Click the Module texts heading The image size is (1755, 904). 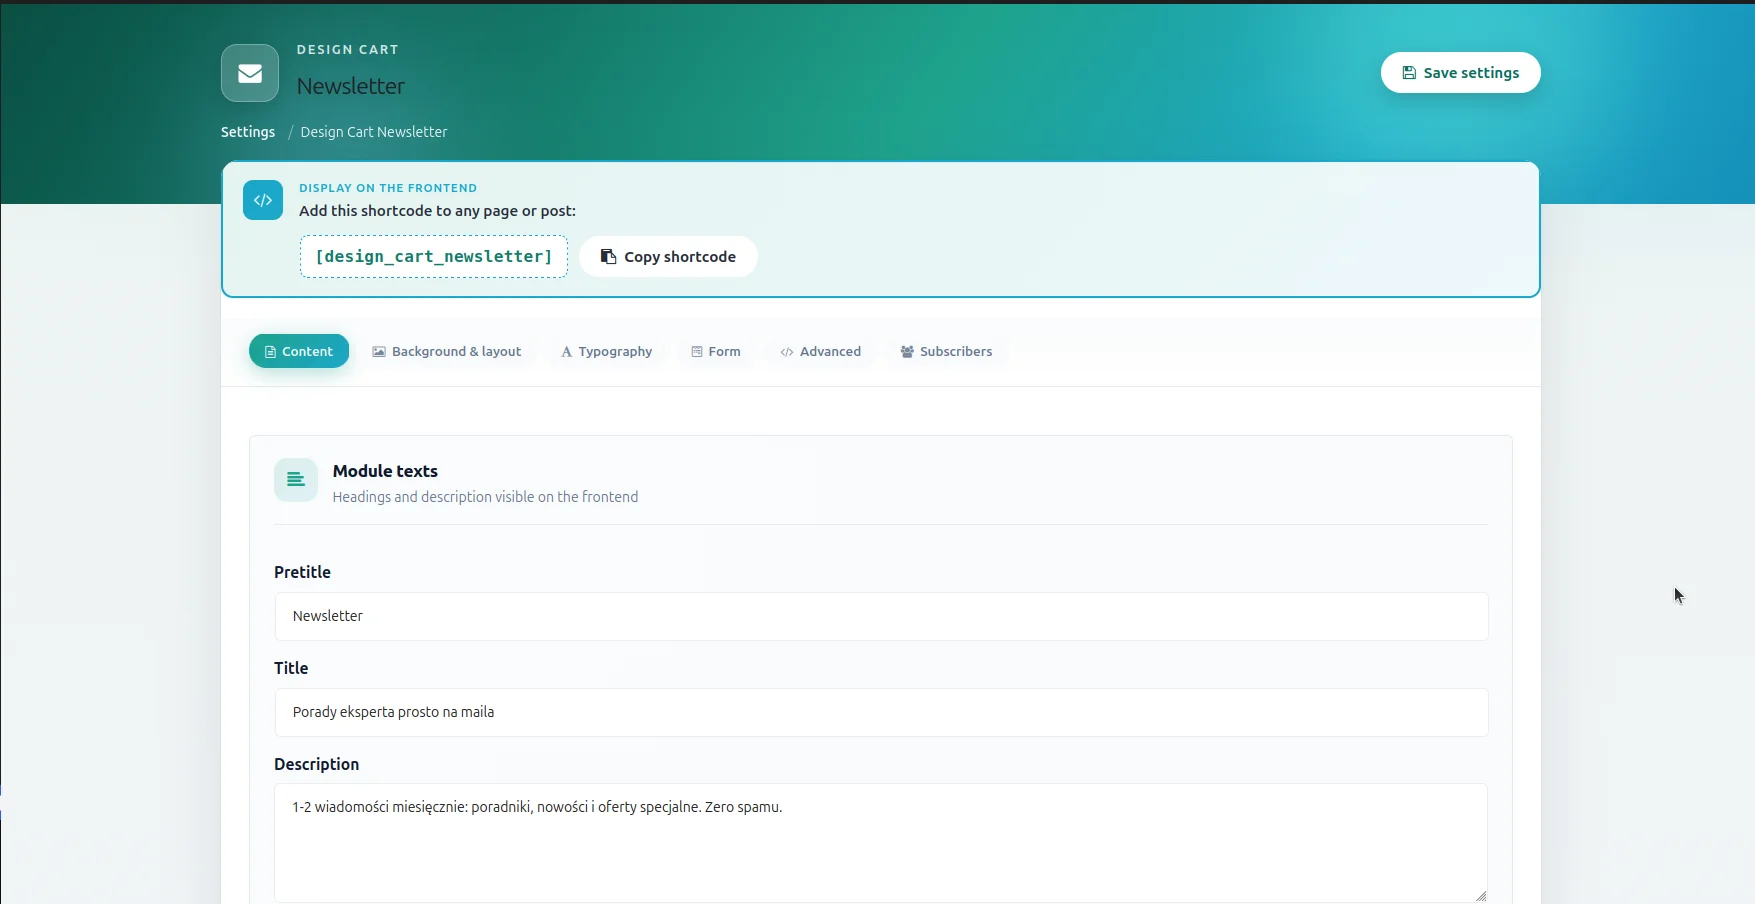(x=385, y=471)
